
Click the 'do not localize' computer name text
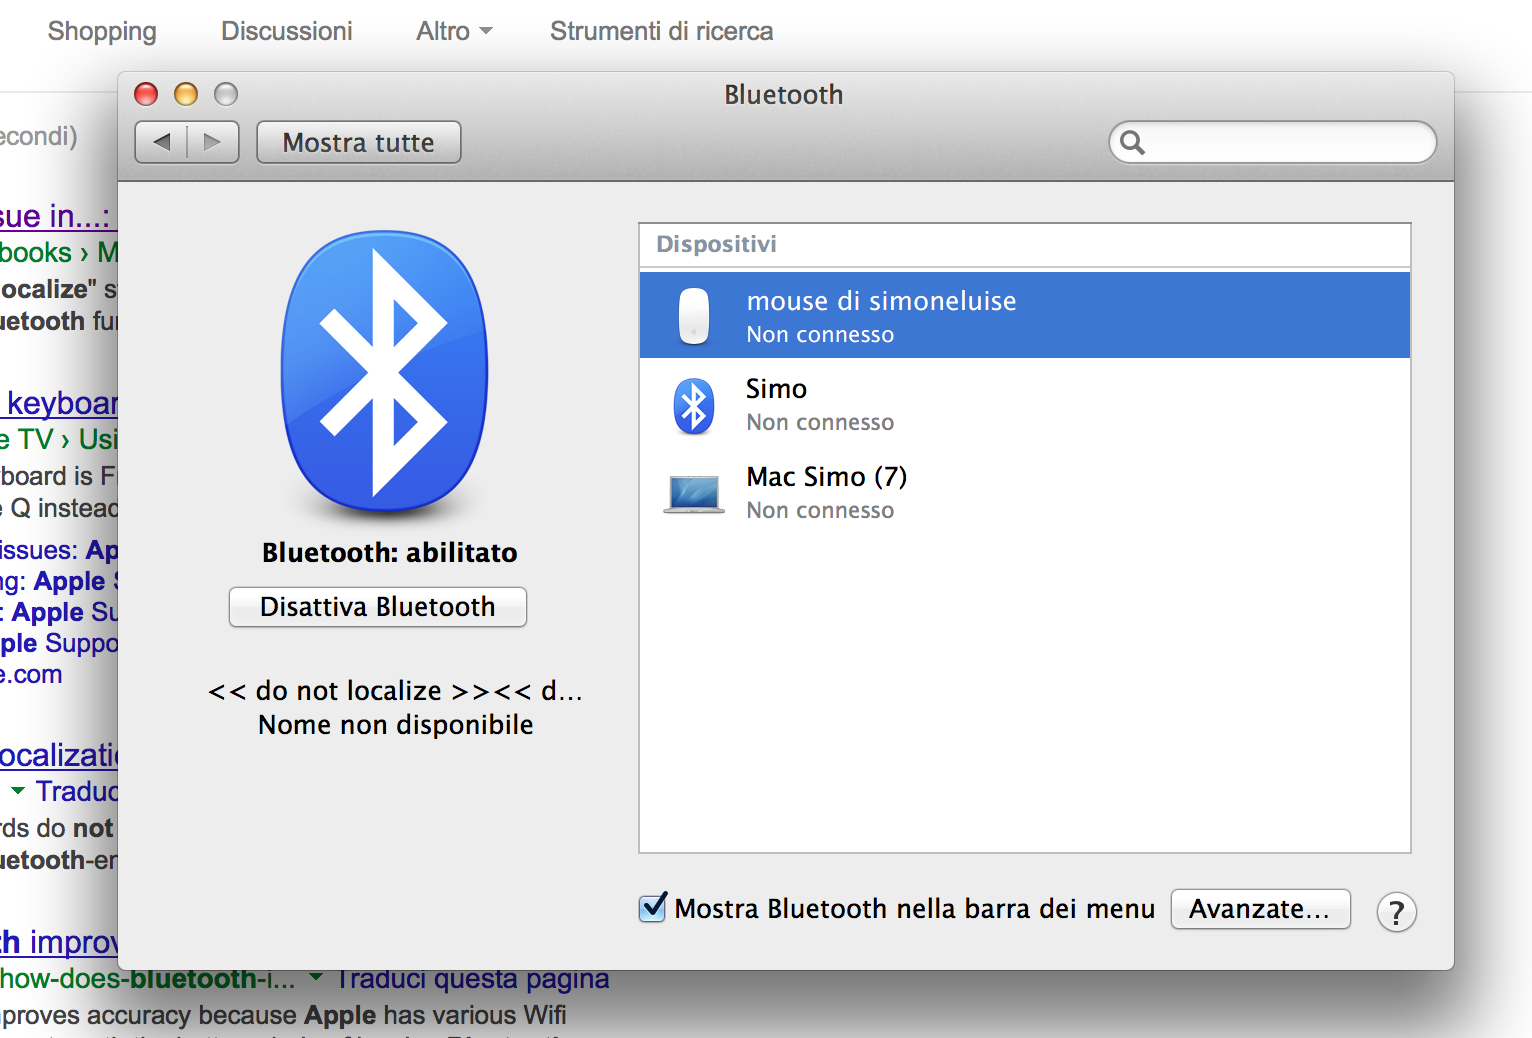[x=395, y=691]
